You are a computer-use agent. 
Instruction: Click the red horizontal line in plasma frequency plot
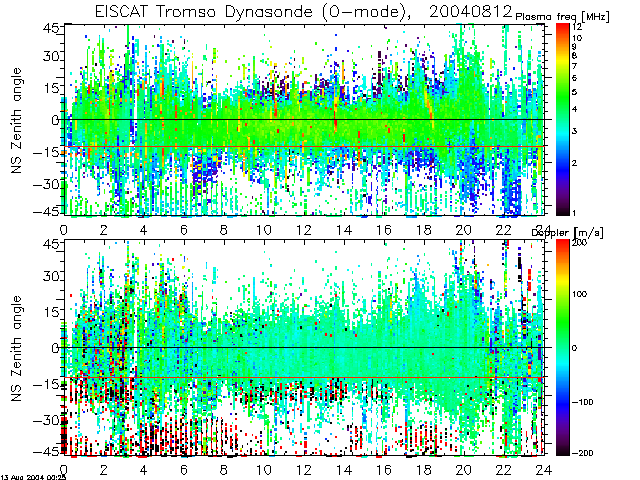point(304,146)
